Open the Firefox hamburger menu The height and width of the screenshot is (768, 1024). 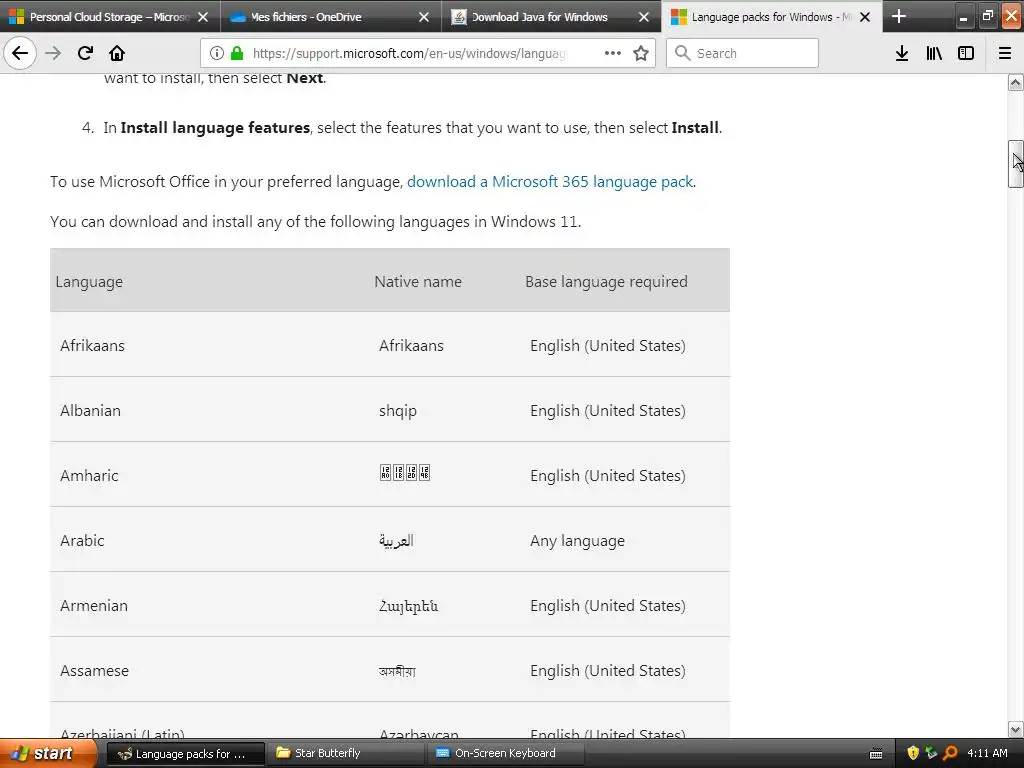[x=1005, y=53]
